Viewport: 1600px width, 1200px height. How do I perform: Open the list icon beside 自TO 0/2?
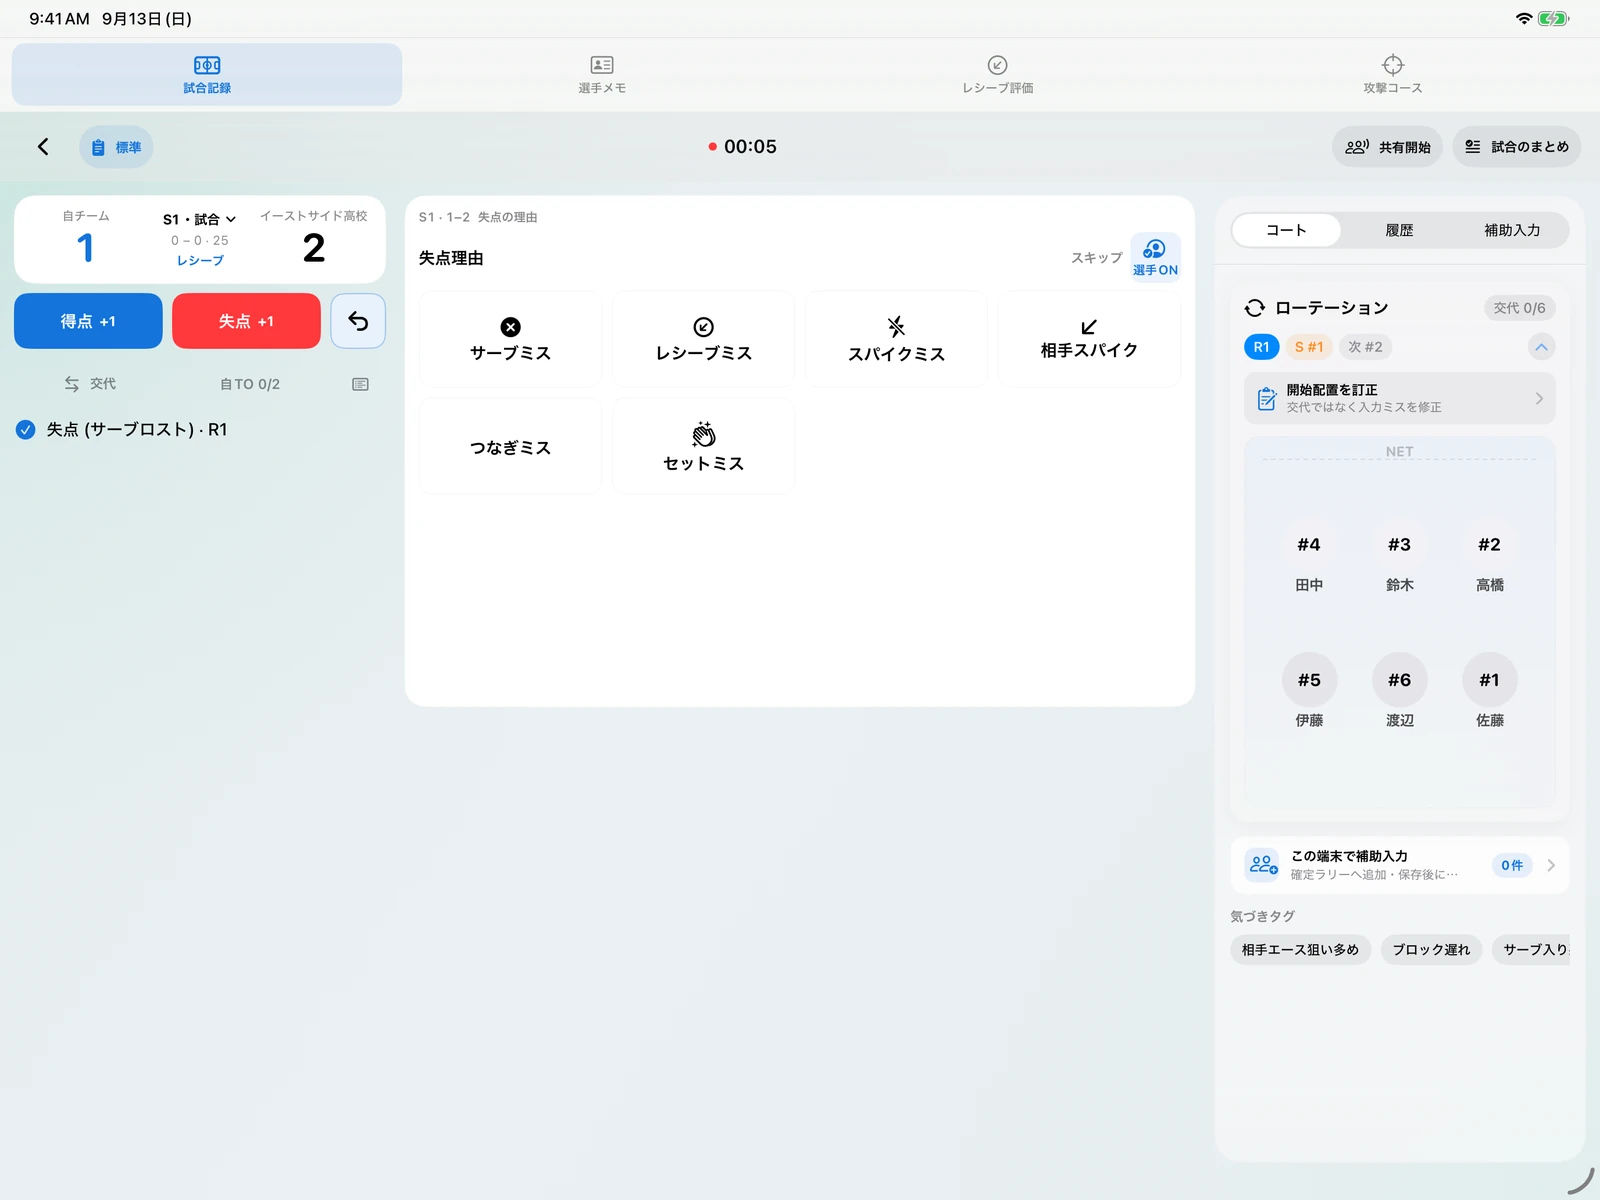click(x=360, y=384)
